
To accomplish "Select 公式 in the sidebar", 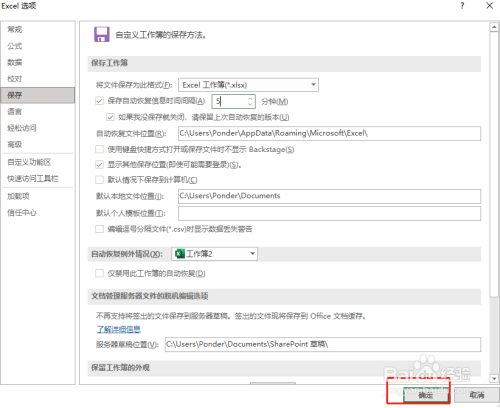I will [15, 46].
